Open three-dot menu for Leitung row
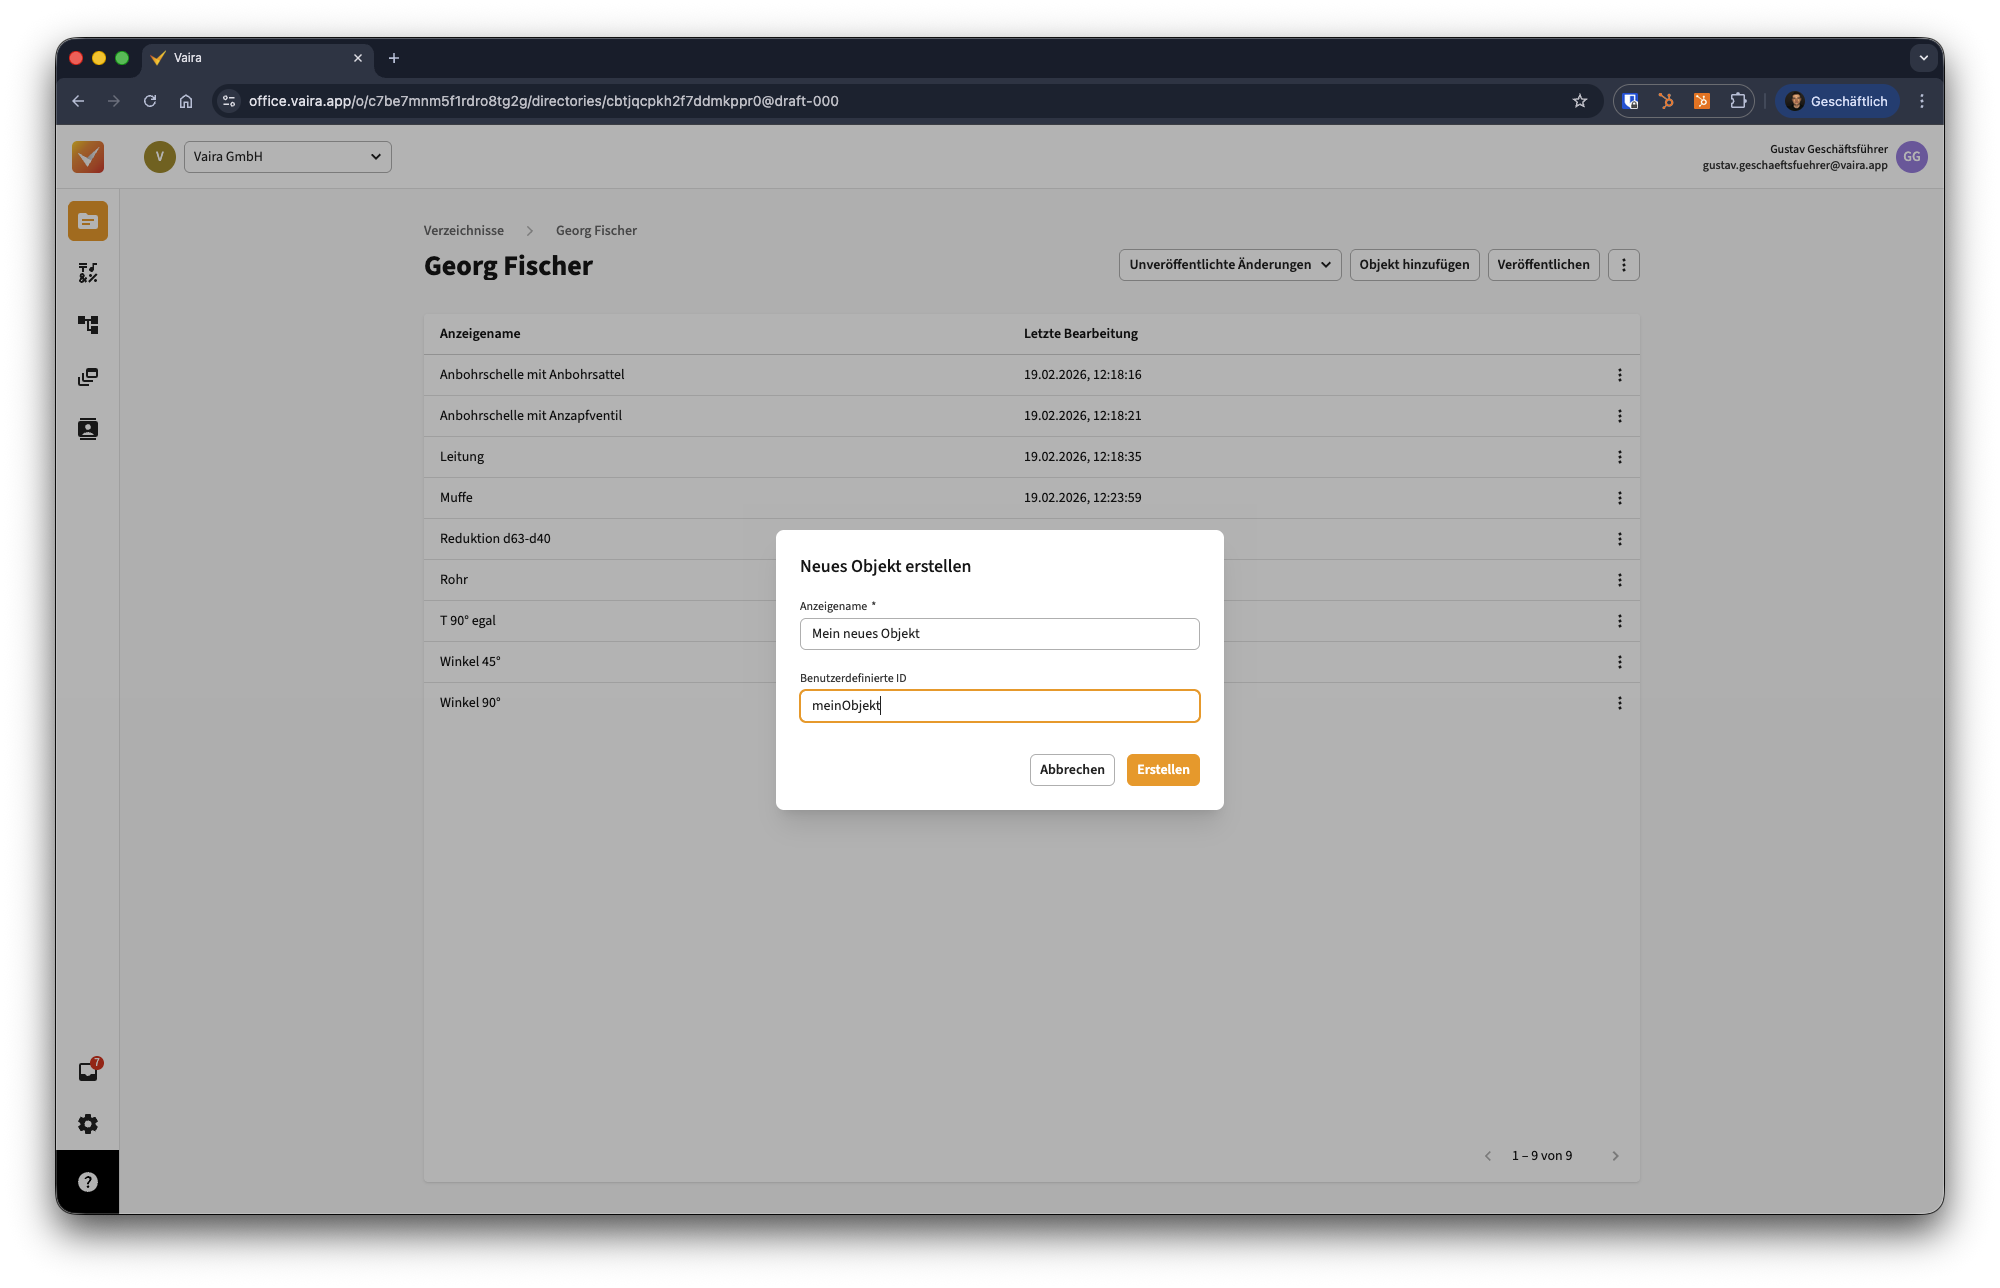The width and height of the screenshot is (2000, 1288). 1619,457
